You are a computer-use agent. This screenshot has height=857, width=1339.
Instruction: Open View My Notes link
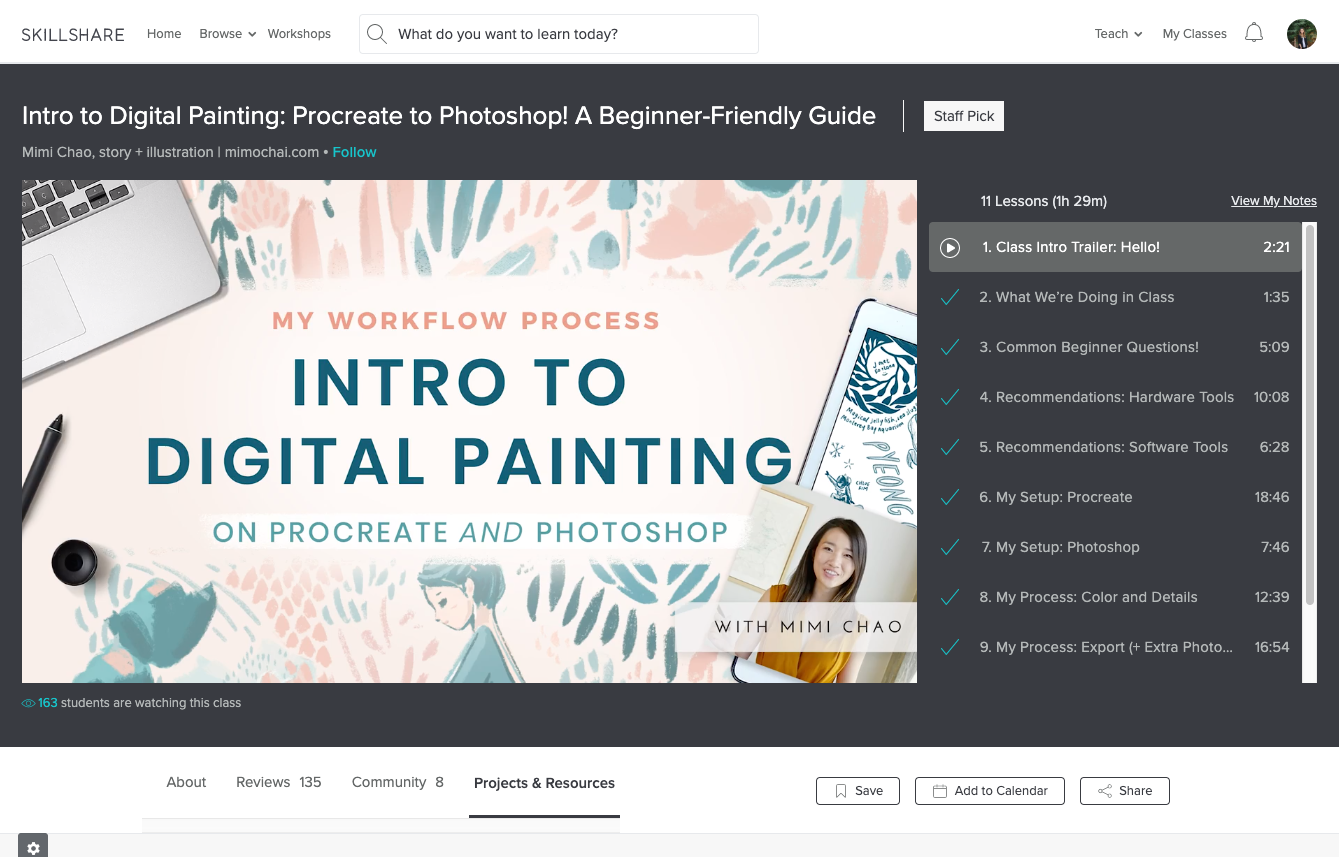pos(1273,201)
